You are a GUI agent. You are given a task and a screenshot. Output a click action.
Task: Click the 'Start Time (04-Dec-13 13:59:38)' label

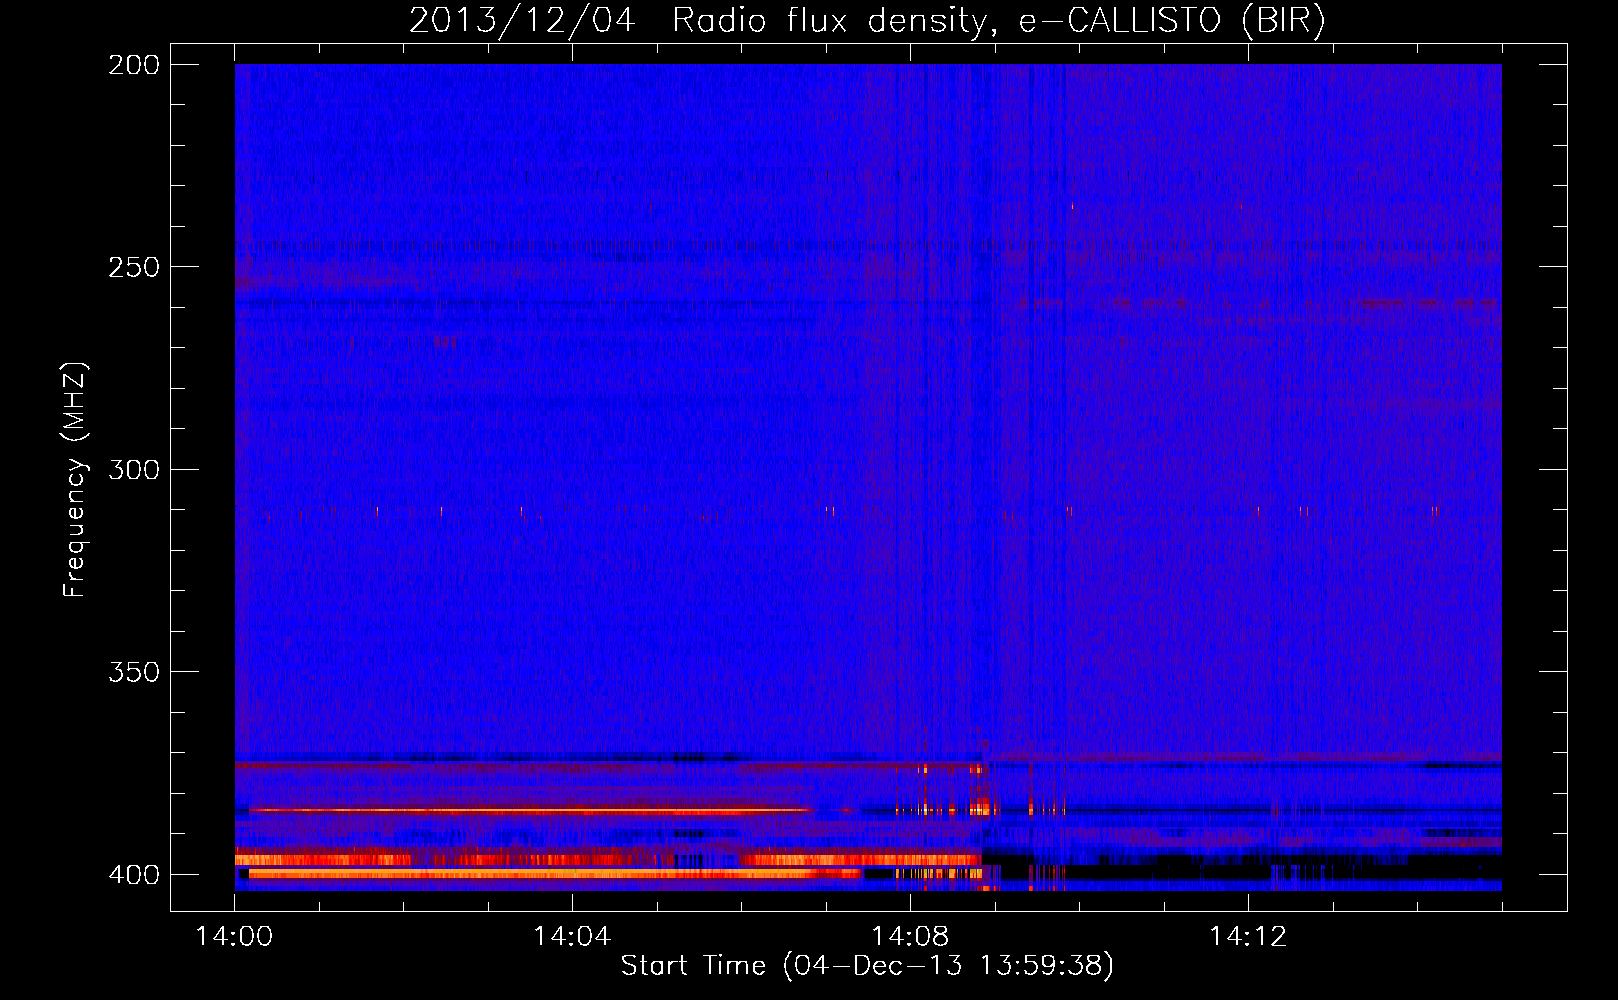tap(867, 966)
